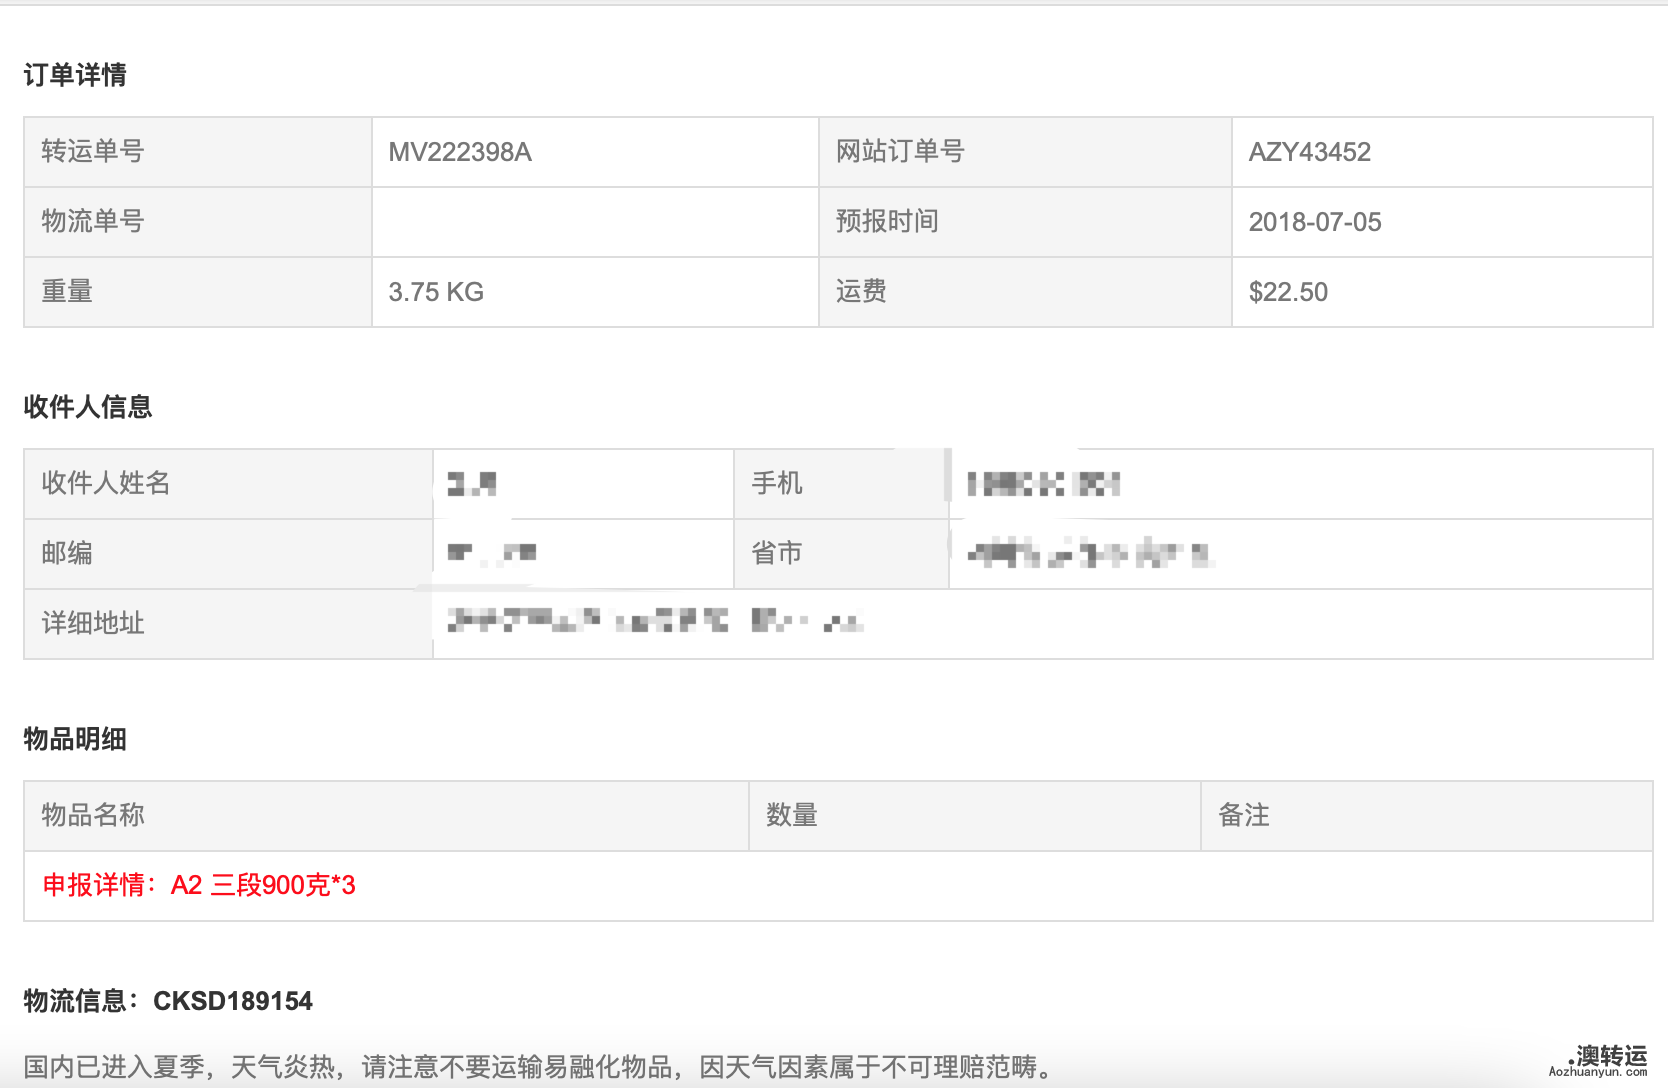1668x1088 pixels.
Task: Click the 预报时间 label cell
Action: tap(1025, 222)
